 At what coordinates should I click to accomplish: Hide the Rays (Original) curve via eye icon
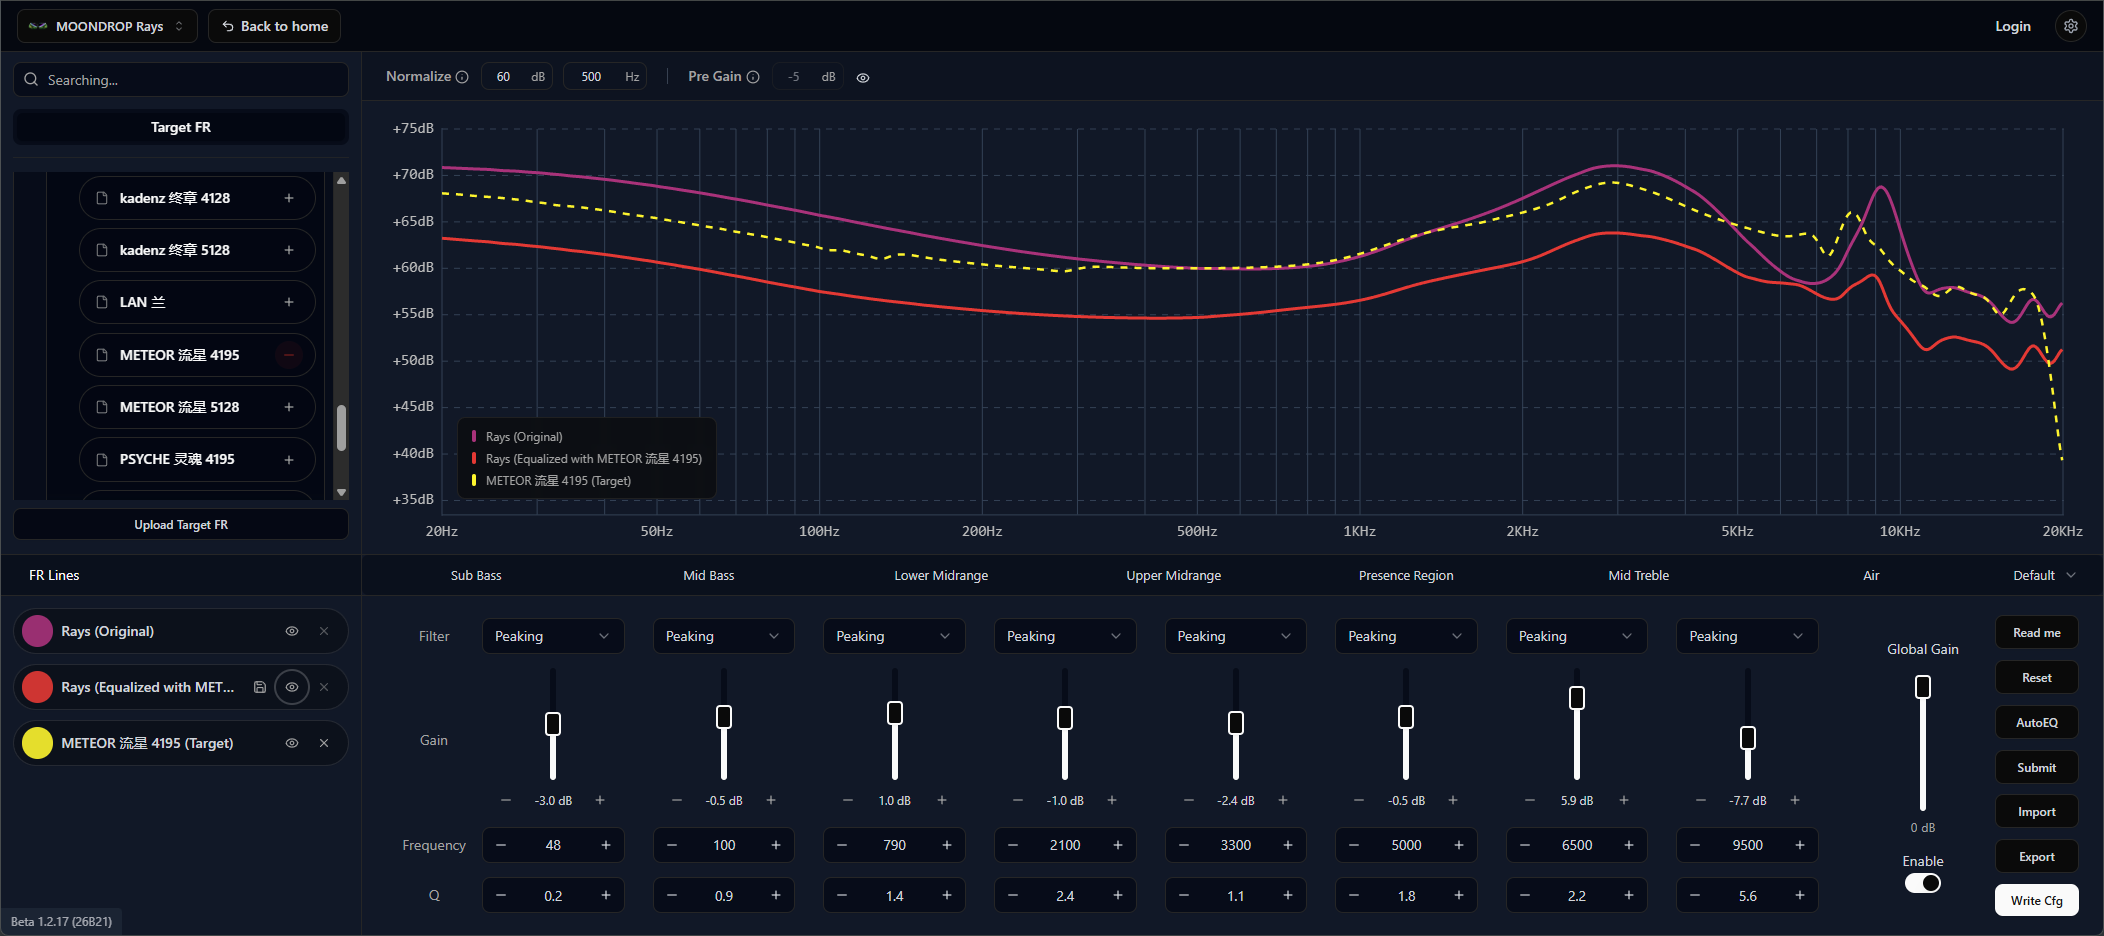[x=292, y=631]
